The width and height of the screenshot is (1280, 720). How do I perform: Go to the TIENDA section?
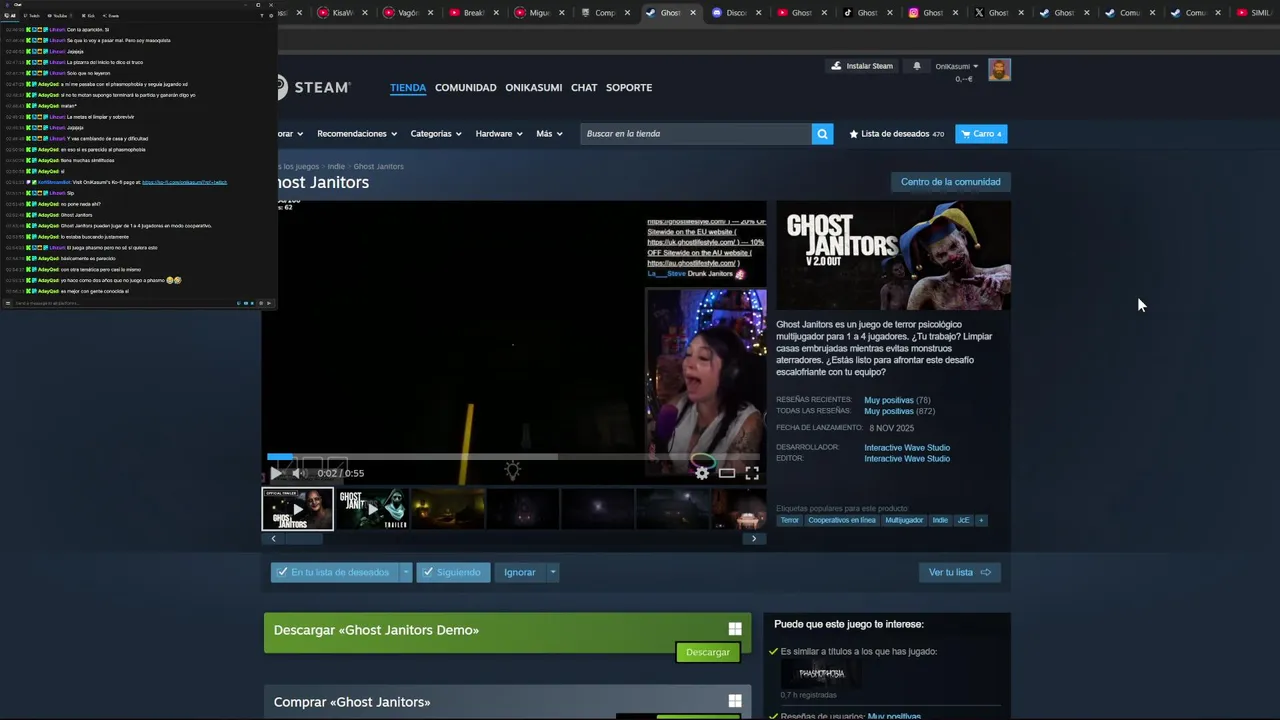coord(408,88)
